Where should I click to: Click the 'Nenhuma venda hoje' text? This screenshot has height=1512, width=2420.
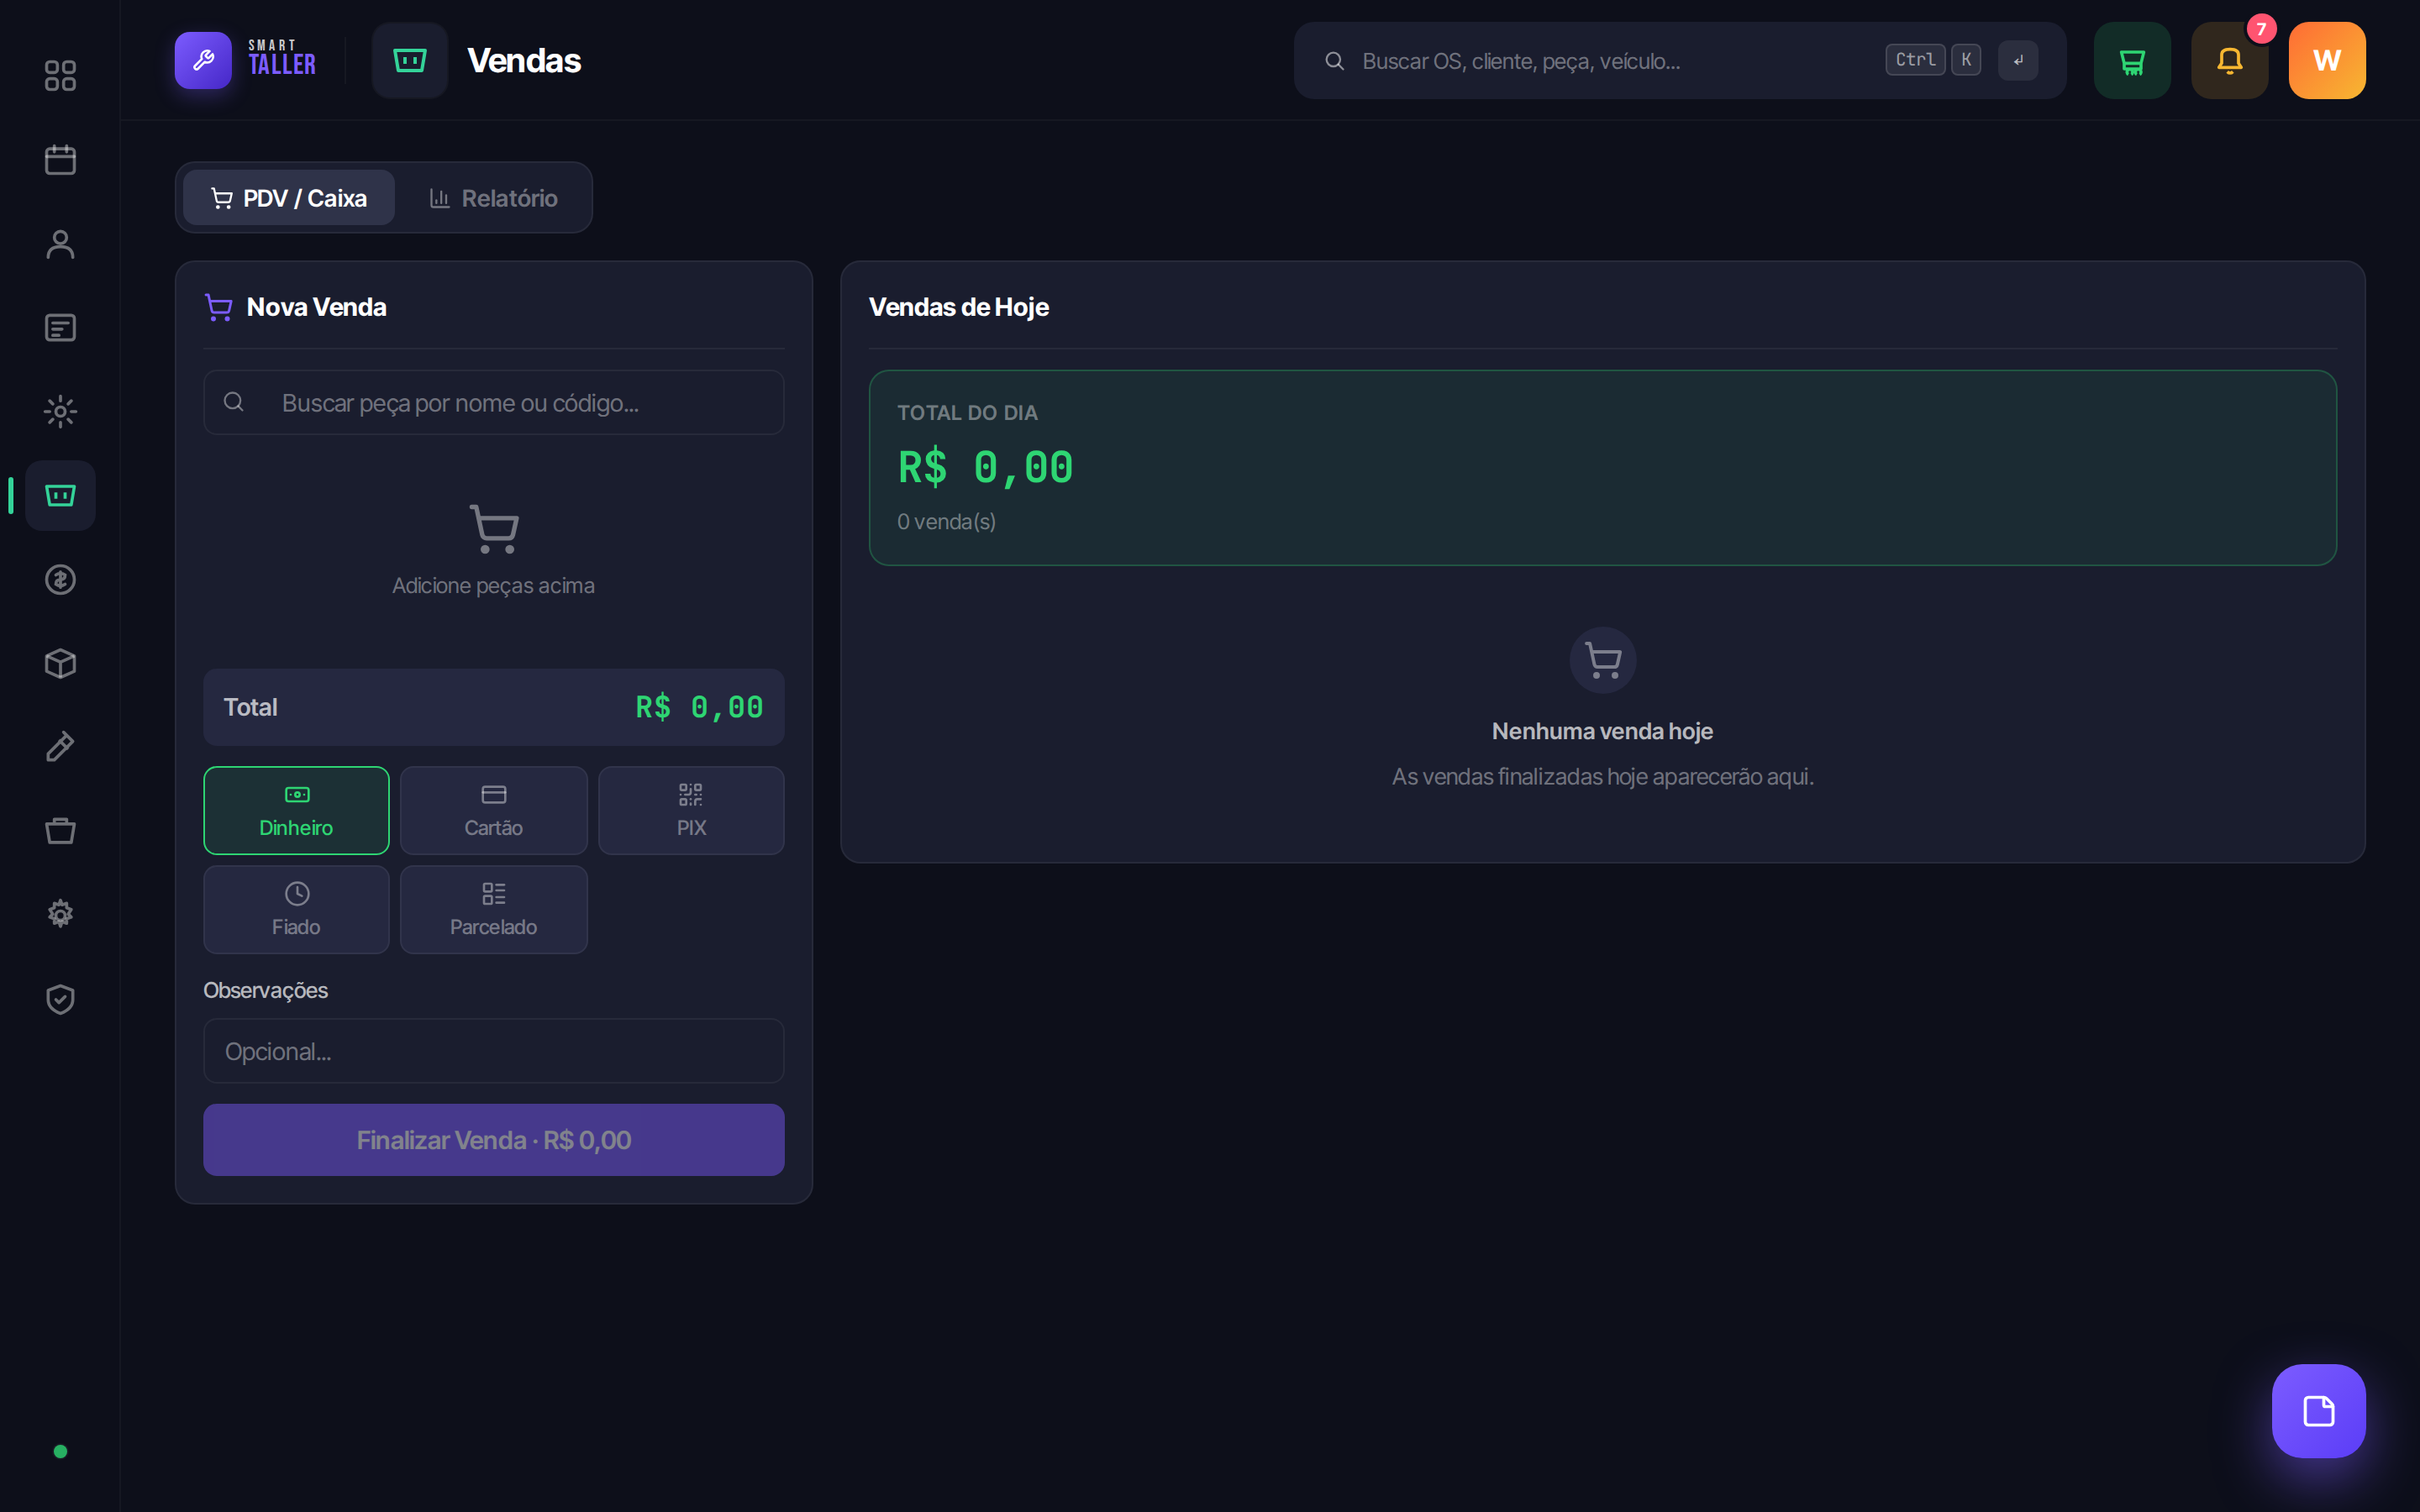coord(1603,731)
